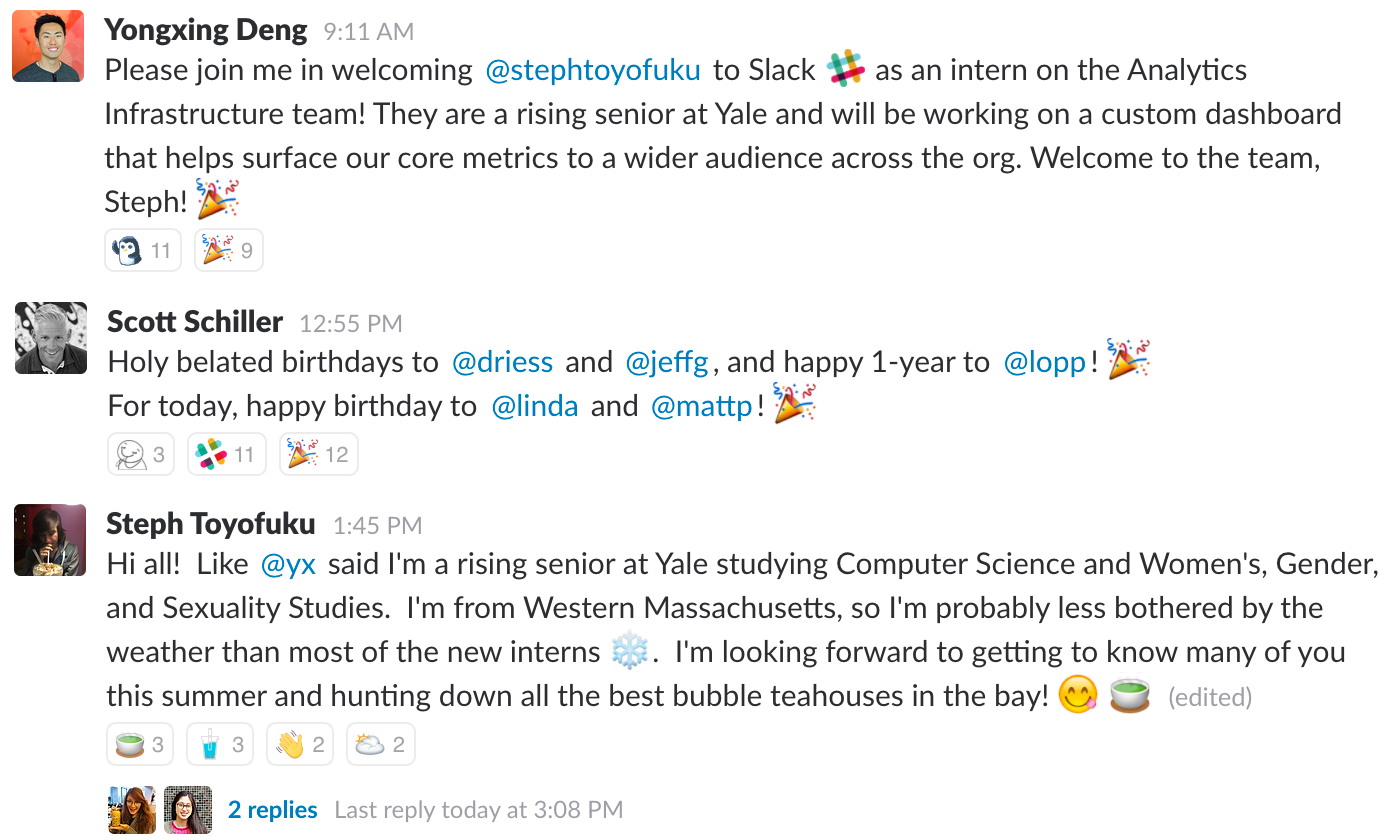Click the 9:11 AM message timestamp
This screenshot has width=1400, height=840.
coord(368,32)
